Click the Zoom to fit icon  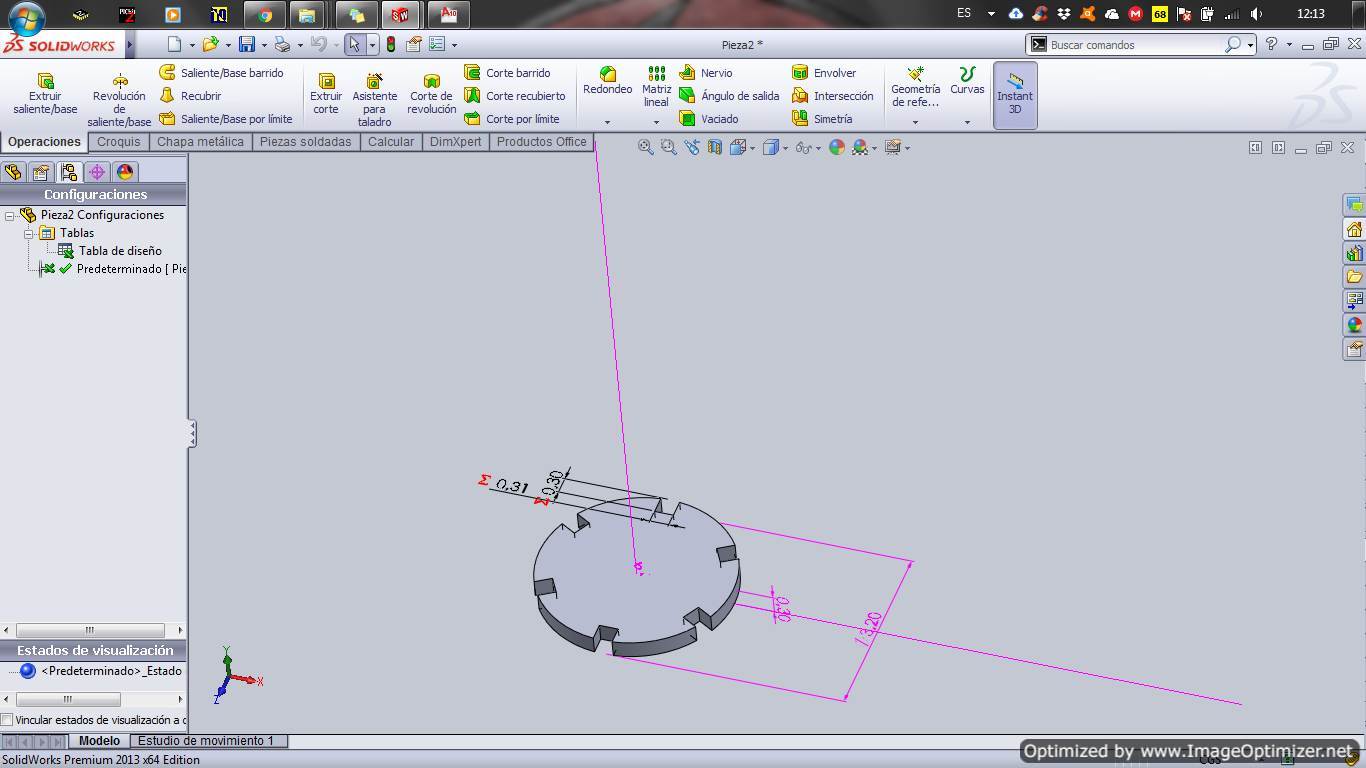pyautogui.click(x=646, y=147)
